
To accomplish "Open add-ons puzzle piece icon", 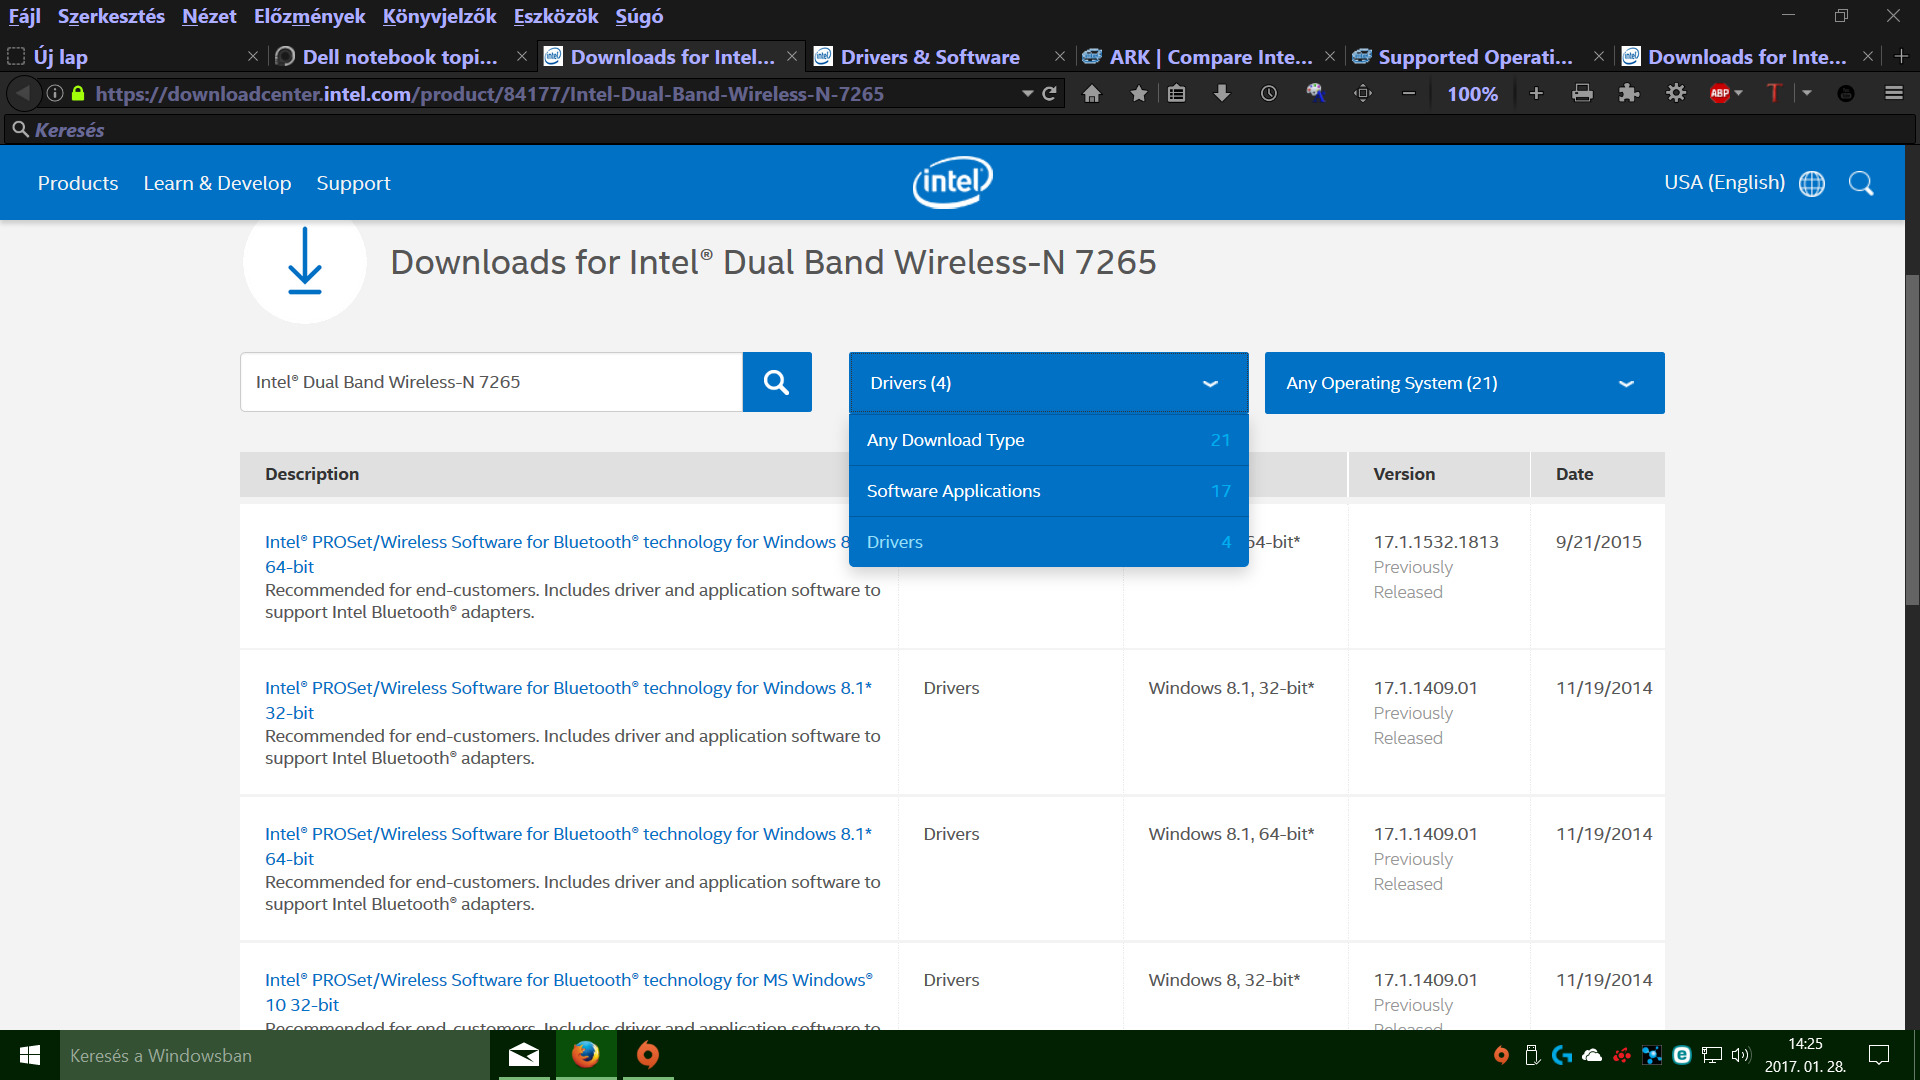I will click(1629, 94).
